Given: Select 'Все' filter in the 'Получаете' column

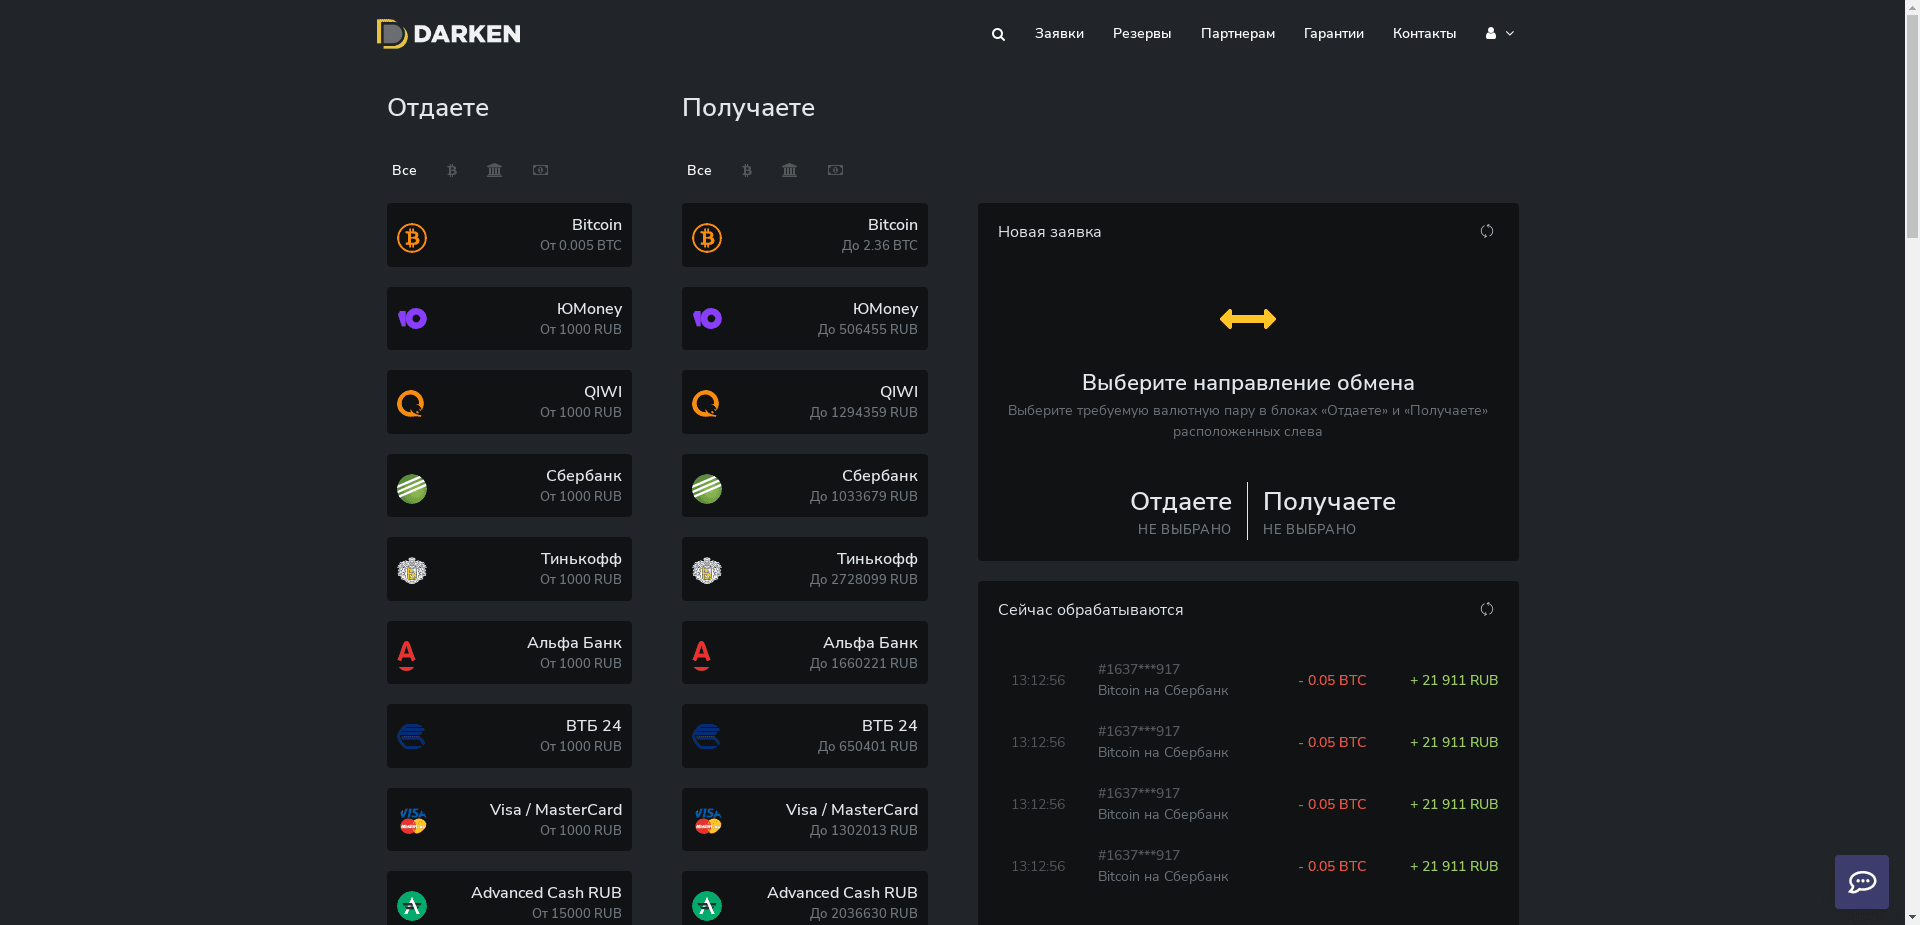Looking at the screenshot, I should 699,170.
